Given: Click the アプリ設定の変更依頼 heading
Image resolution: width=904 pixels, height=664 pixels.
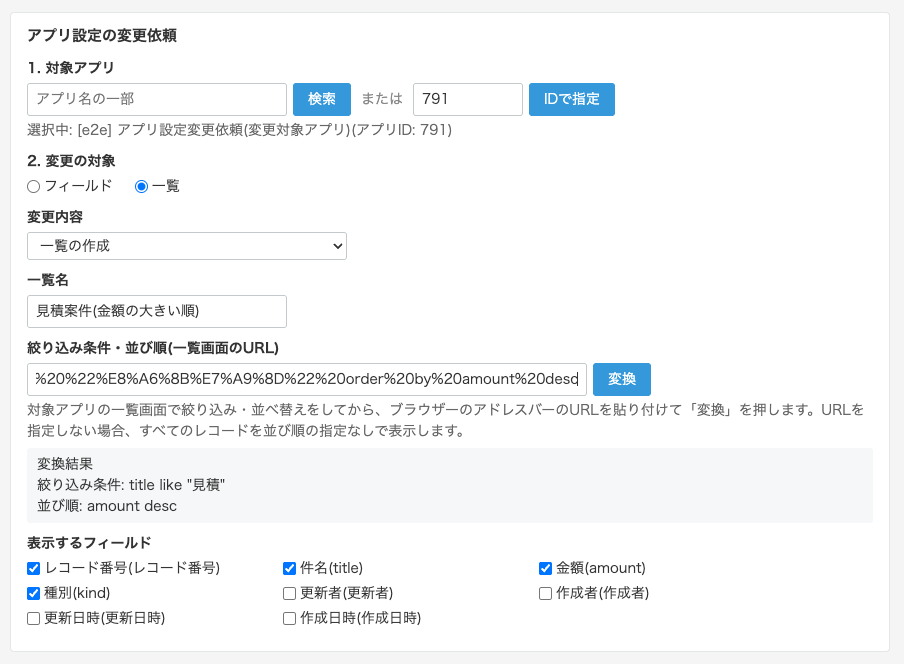Looking at the screenshot, I should [x=102, y=36].
